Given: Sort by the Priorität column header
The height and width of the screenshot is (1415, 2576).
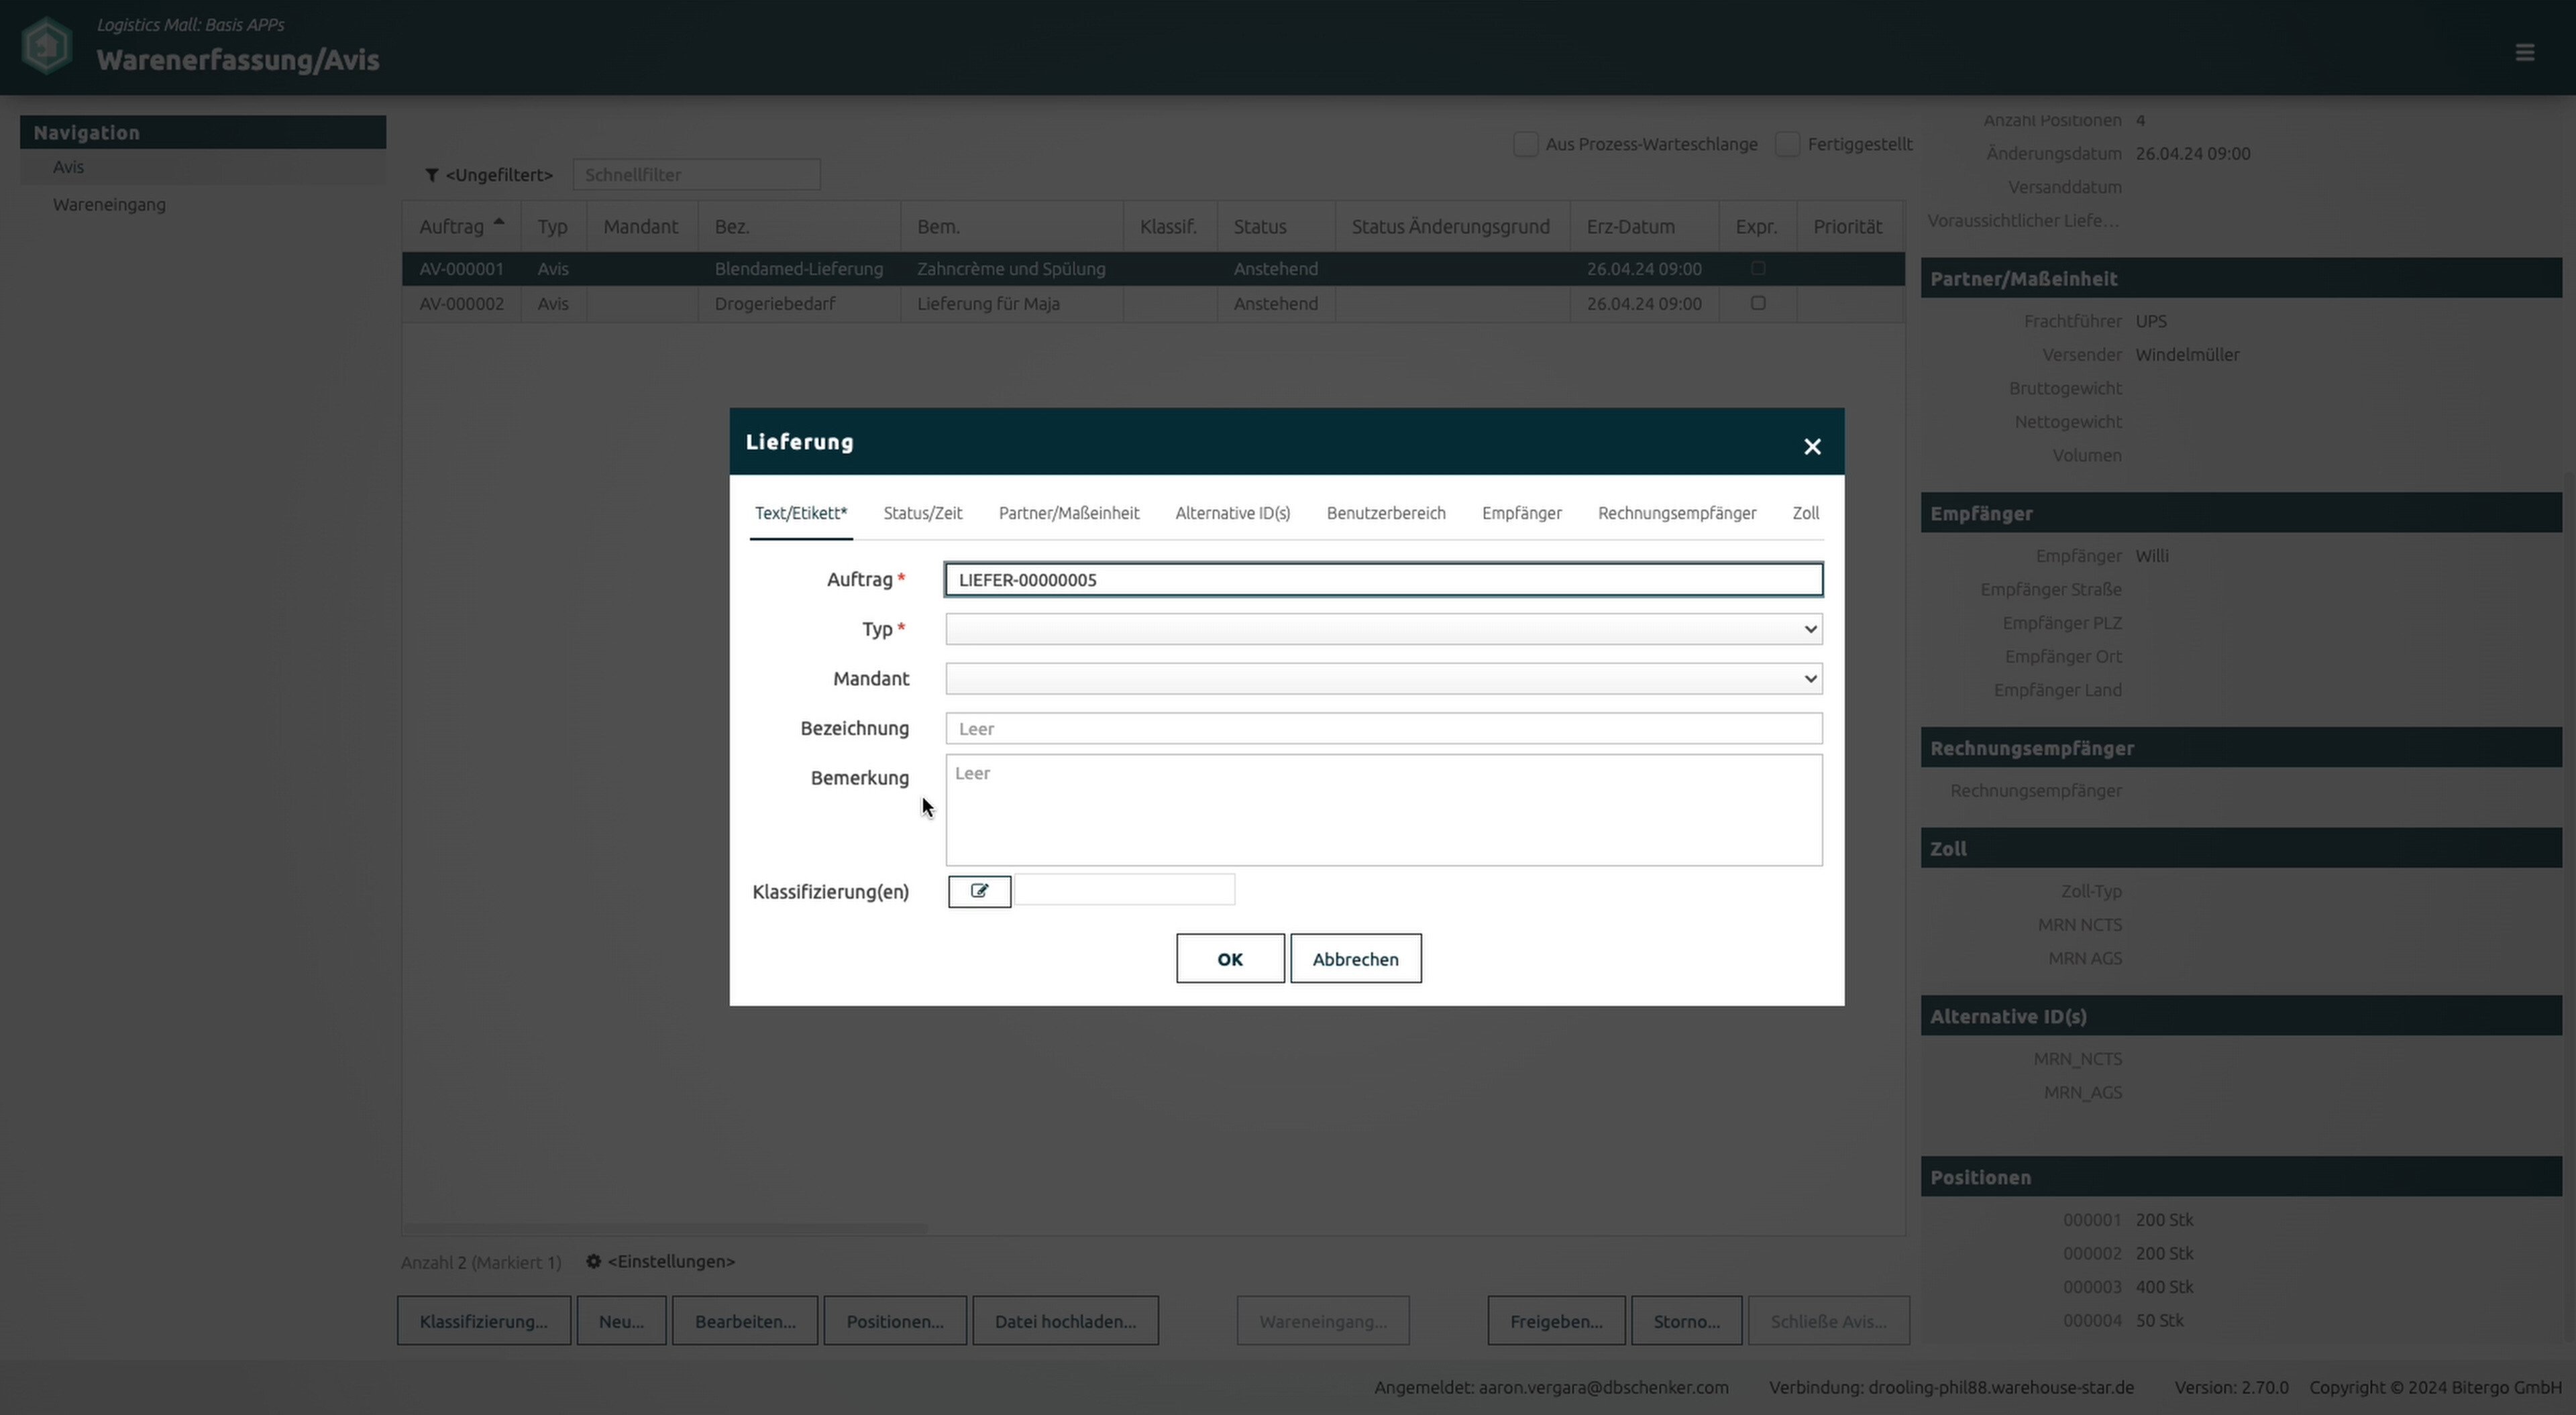Looking at the screenshot, I should 1849,227.
